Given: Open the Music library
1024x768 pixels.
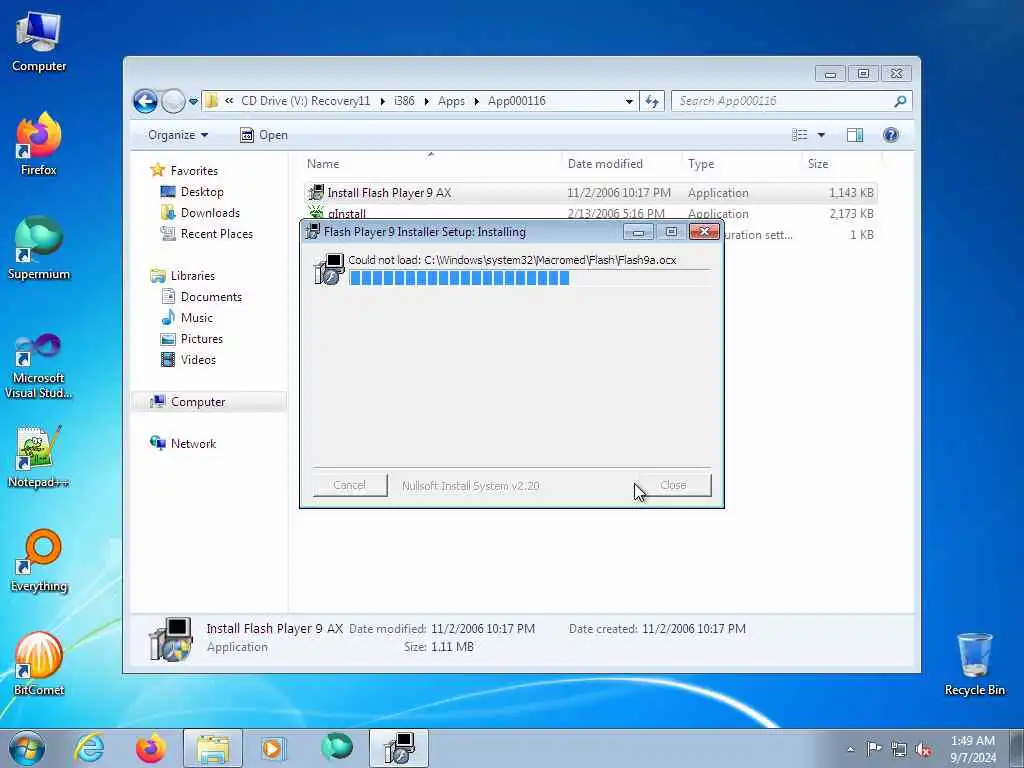Looking at the screenshot, I should (197, 317).
